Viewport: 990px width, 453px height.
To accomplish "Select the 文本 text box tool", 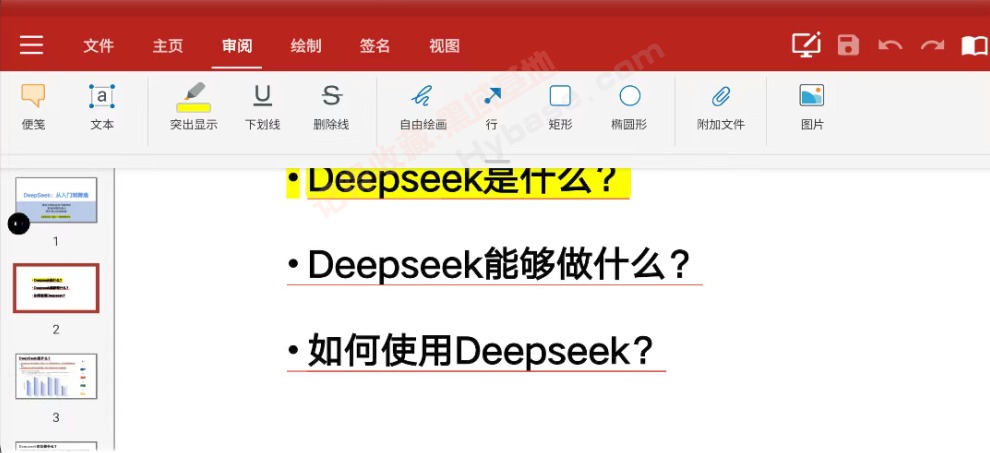I will click(102, 106).
